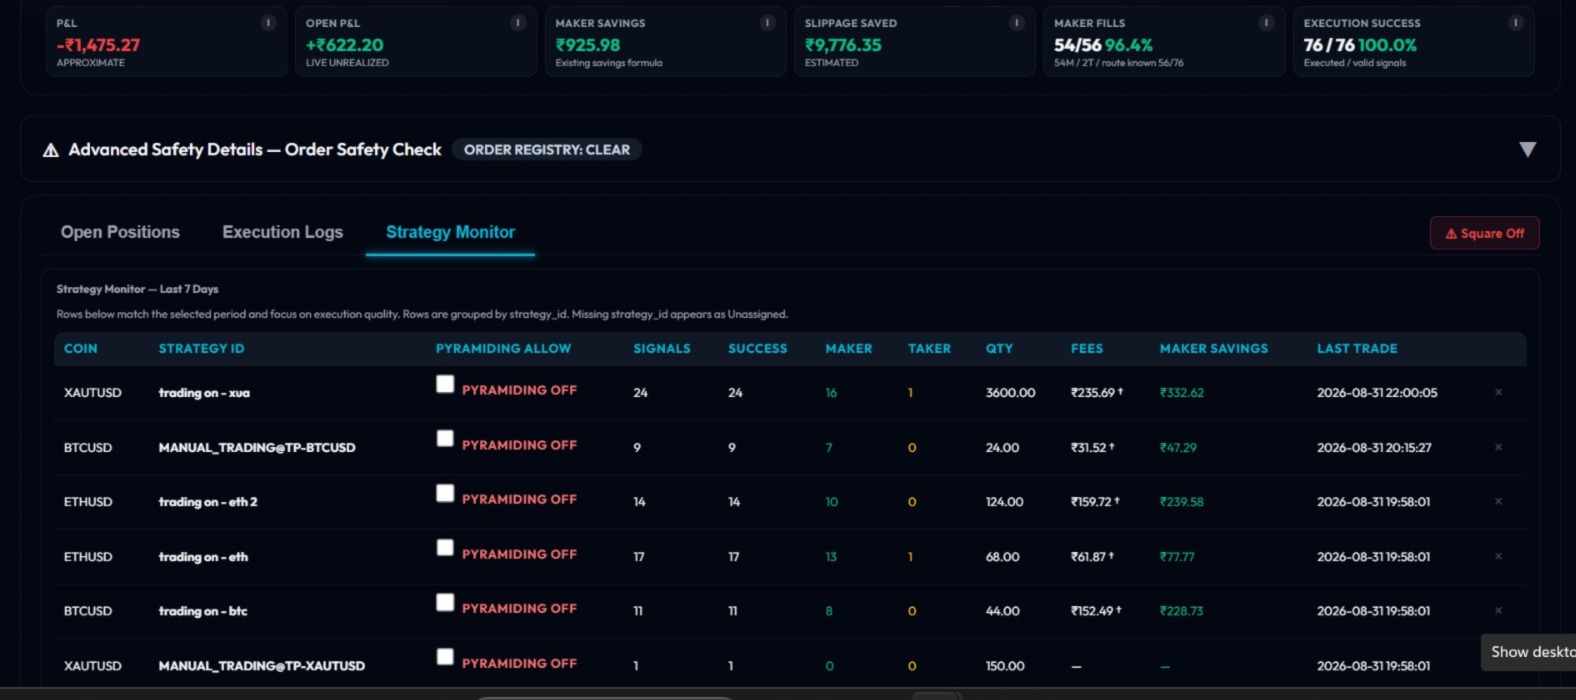The image size is (1576, 700).
Task: Click the Strategy Monitor — Last 7 Days heading
Action: [137, 289]
